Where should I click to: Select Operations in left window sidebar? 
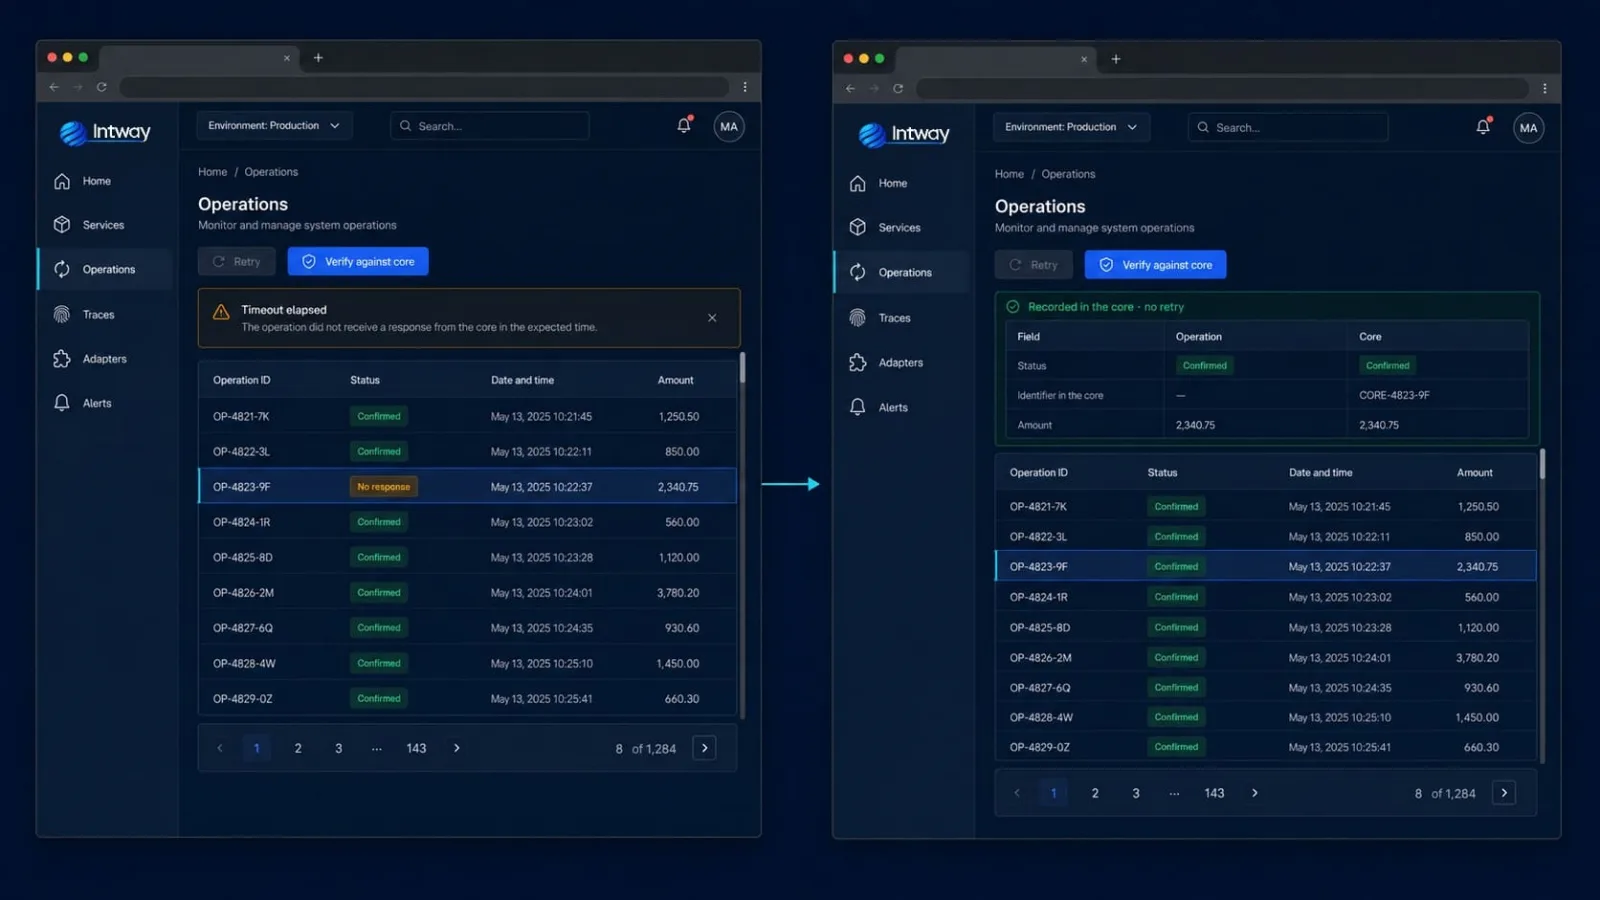[105, 269]
